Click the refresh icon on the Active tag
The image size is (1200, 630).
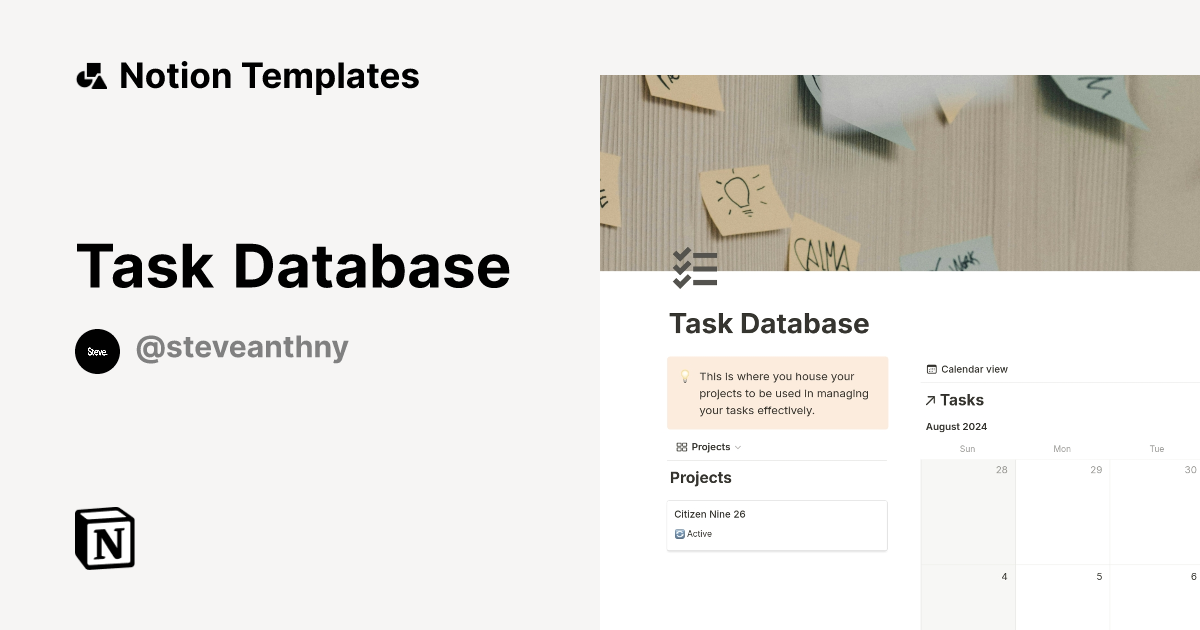680,533
